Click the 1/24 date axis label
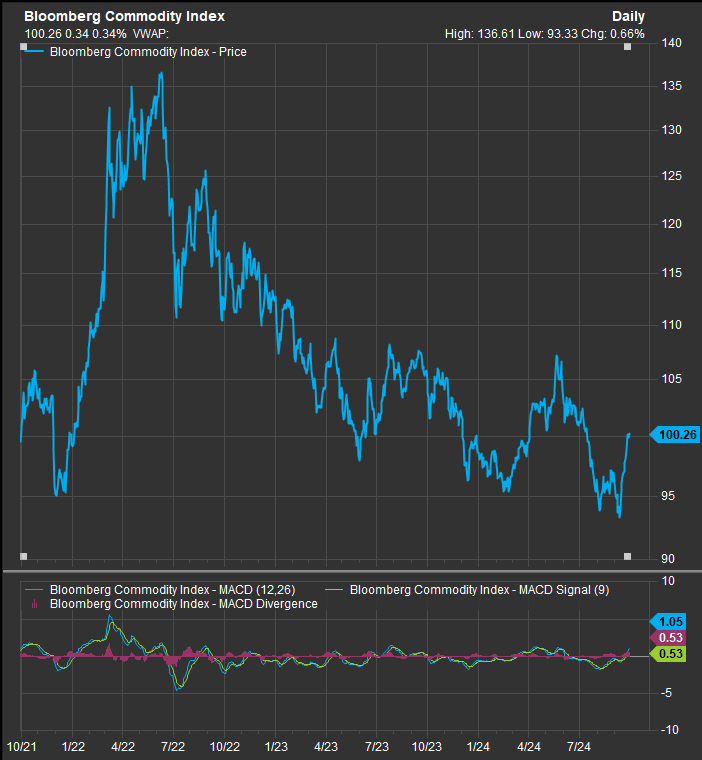 [x=478, y=746]
